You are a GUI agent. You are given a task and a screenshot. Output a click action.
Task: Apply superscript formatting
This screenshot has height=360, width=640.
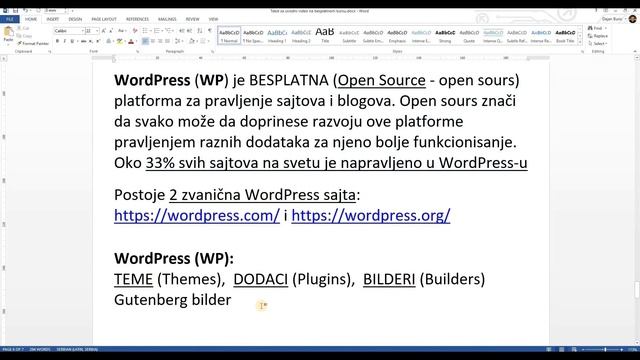coord(98,41)
